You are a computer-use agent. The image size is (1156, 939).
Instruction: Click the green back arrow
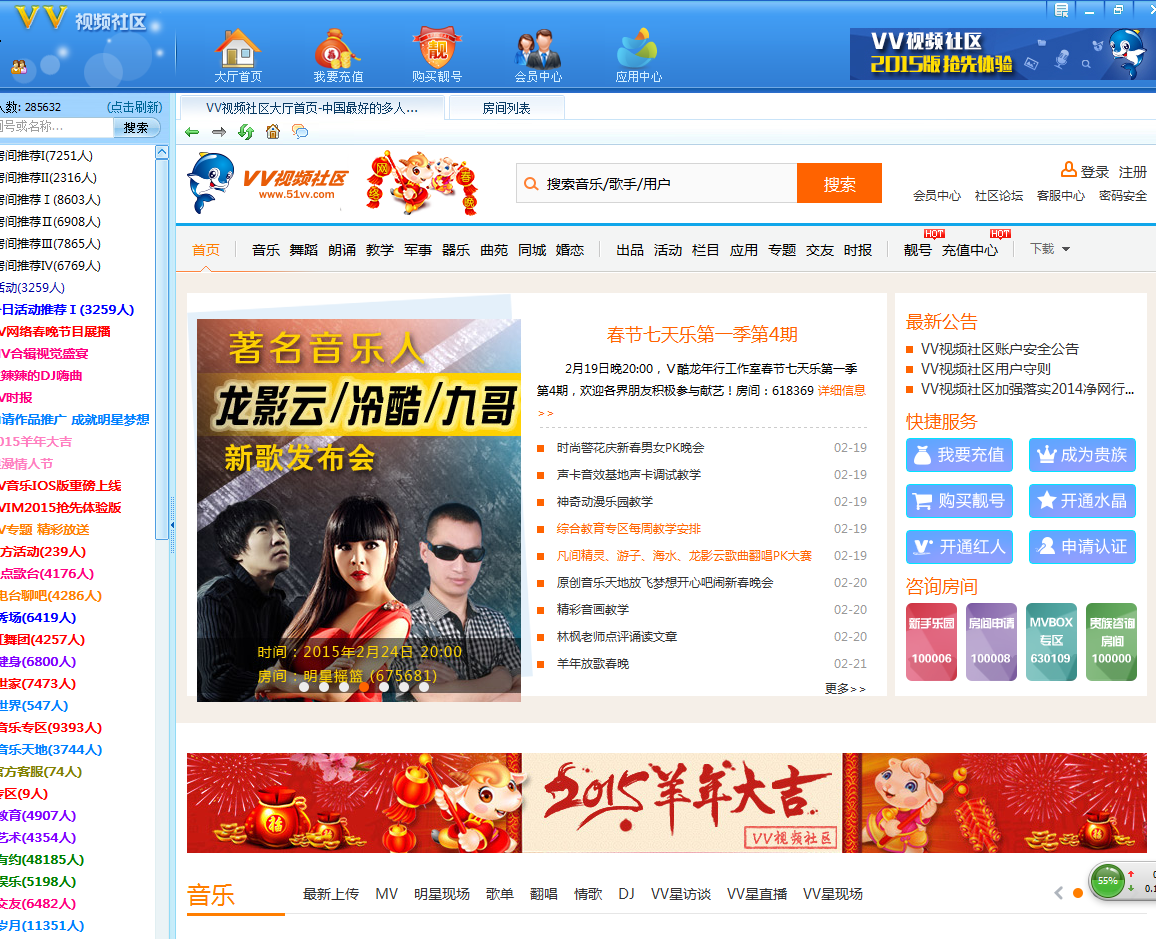point(192,132)
